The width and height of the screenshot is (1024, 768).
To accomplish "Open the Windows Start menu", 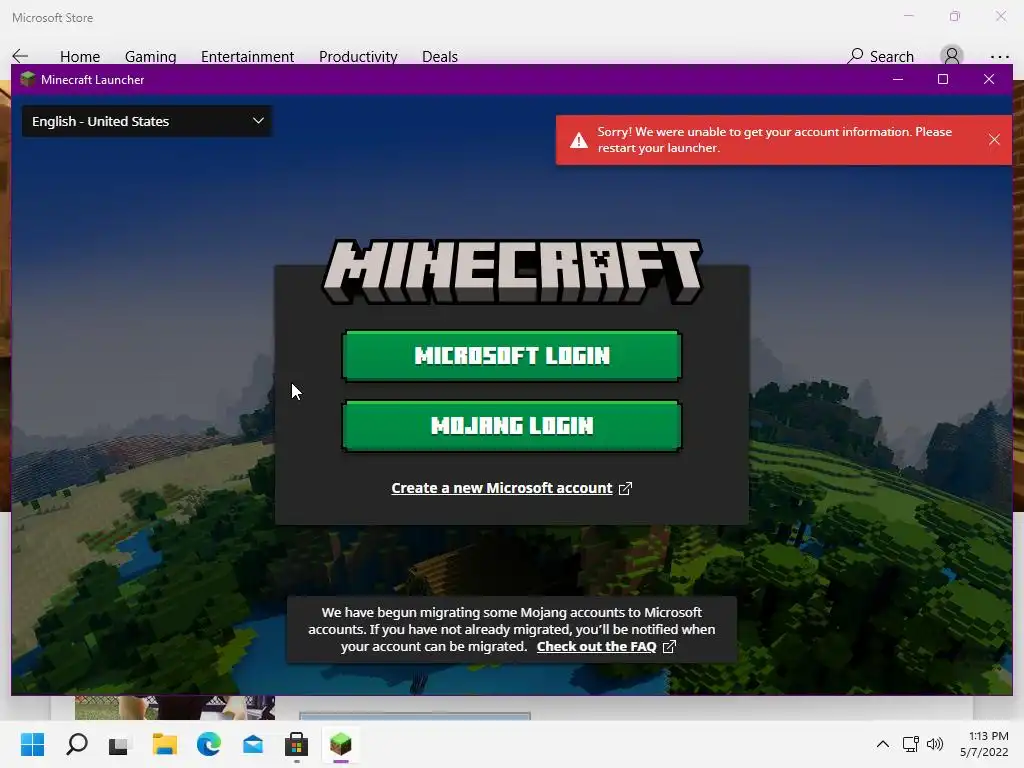I will coord(33,744).
